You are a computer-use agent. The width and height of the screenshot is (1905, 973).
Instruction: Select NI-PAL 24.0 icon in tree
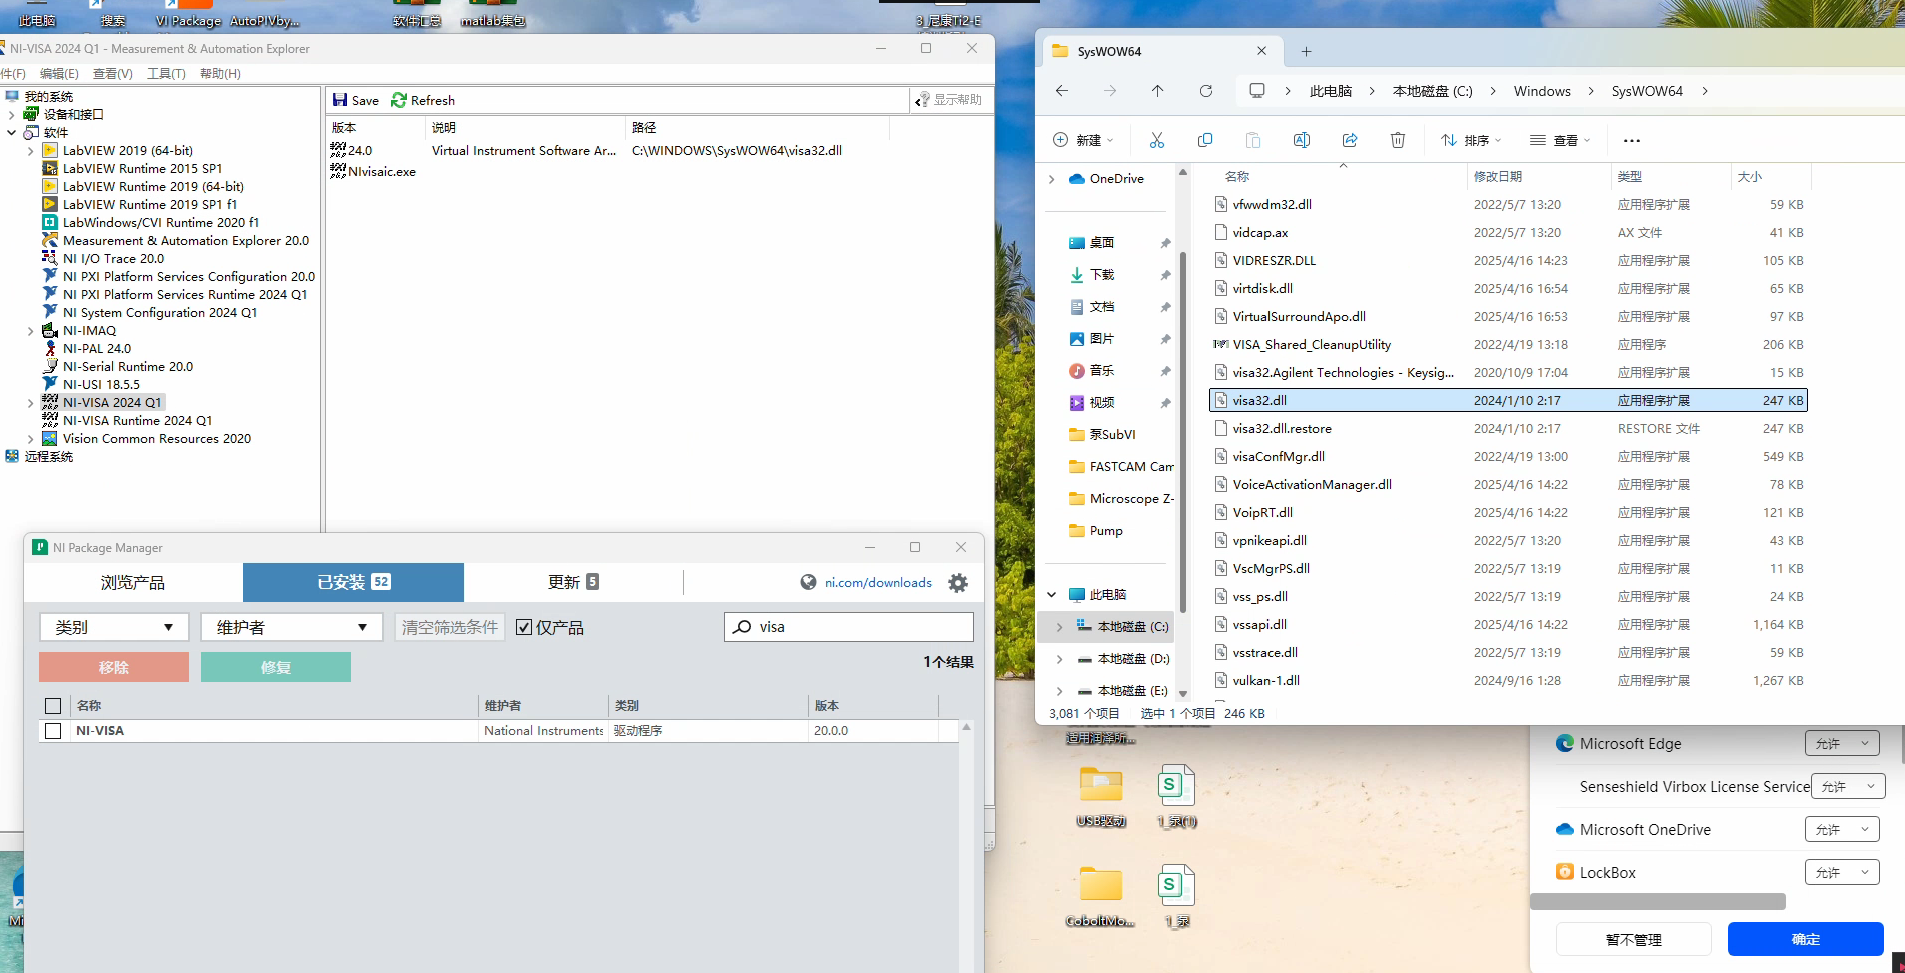tap(50, 348)
